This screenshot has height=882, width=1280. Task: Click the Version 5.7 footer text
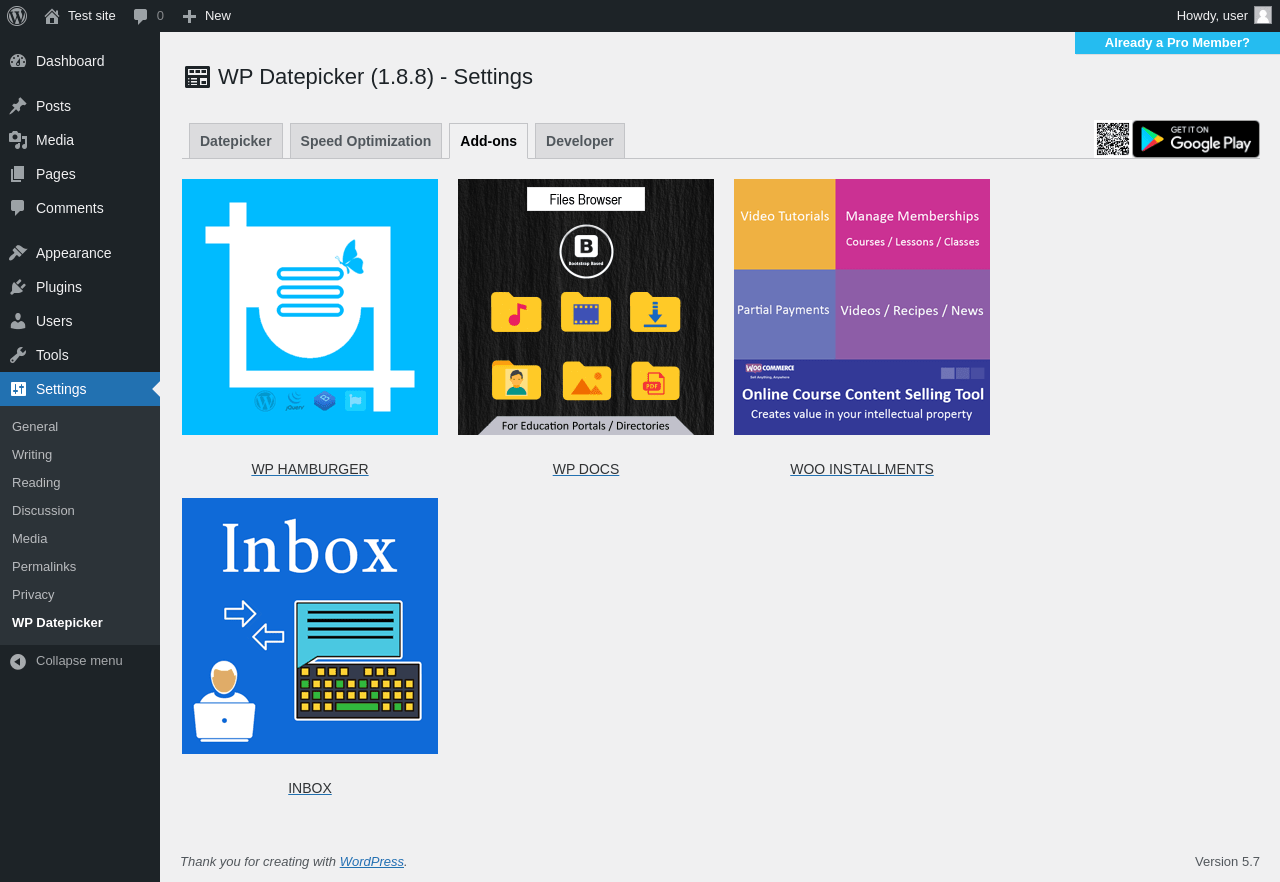(x=1227, y=861)
